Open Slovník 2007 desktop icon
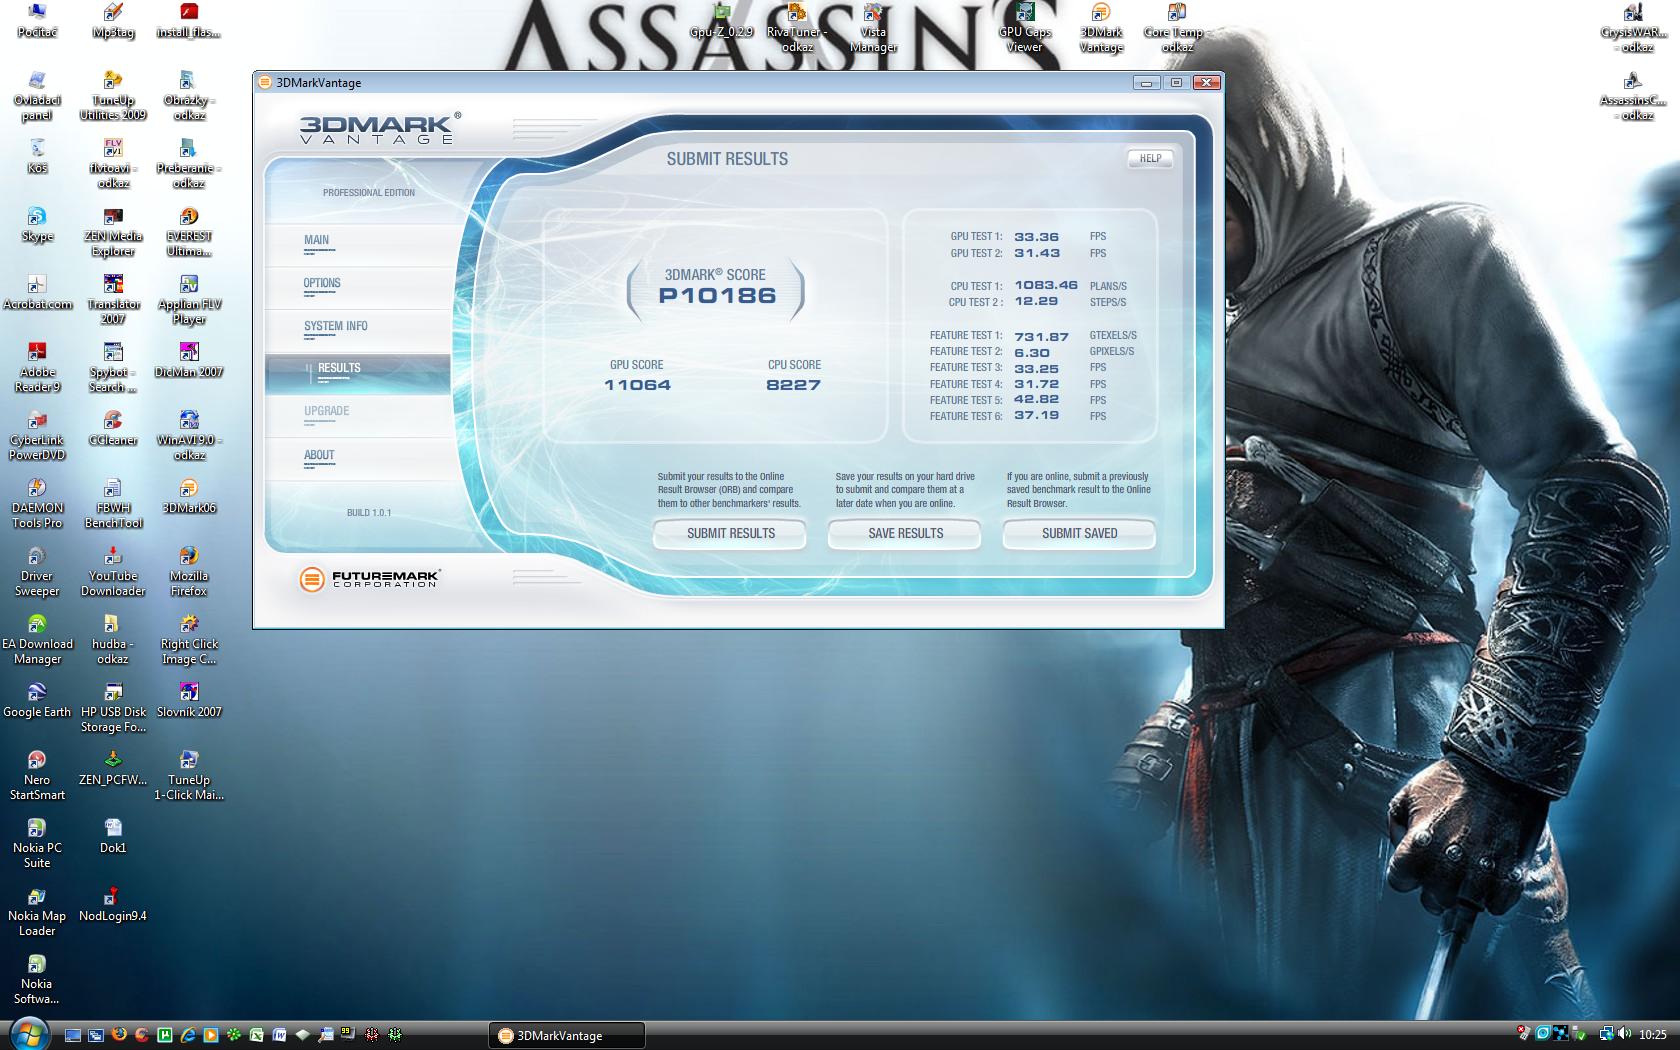The height and width of the screenshot is (1050, 1680). point(189,701)
